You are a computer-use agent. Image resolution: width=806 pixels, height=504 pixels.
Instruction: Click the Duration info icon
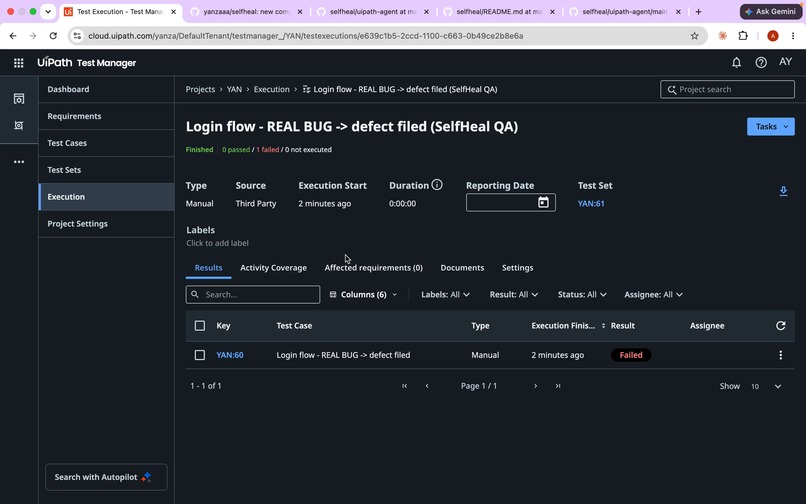point(436,185)
